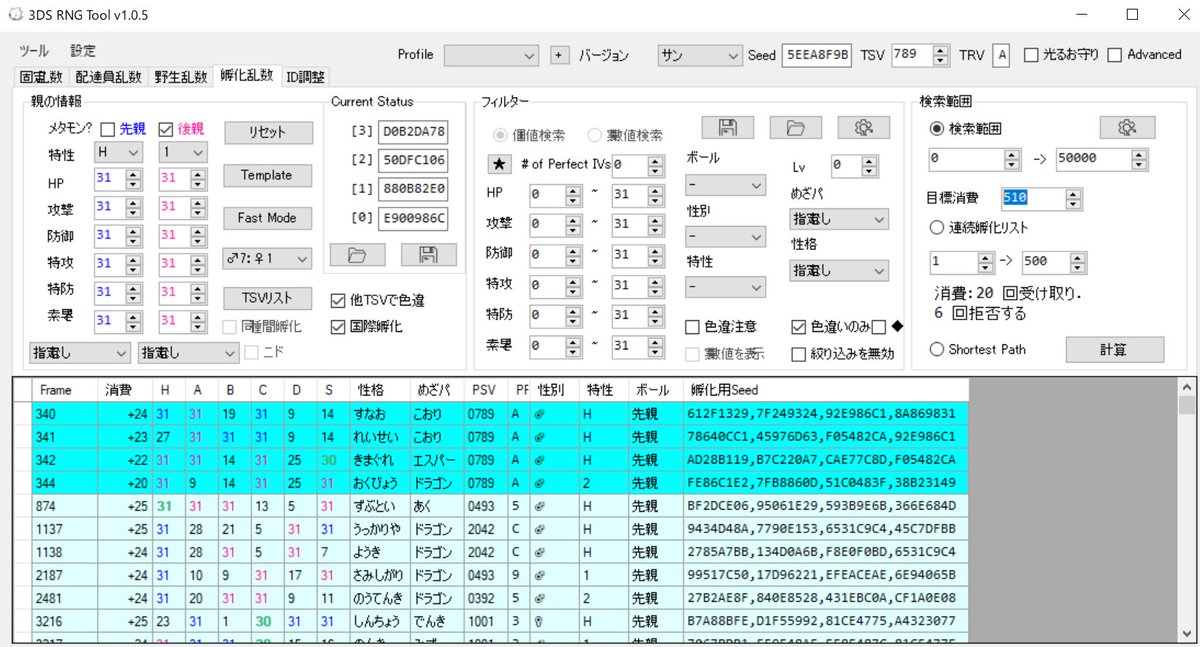
Task: Save the current filter settings
Action: 727,127
